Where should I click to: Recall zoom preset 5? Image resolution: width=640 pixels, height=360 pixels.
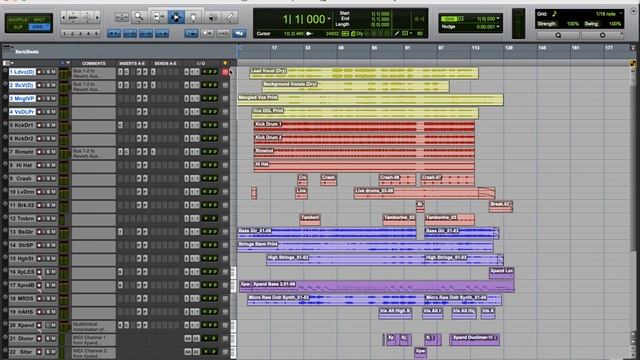97,33
